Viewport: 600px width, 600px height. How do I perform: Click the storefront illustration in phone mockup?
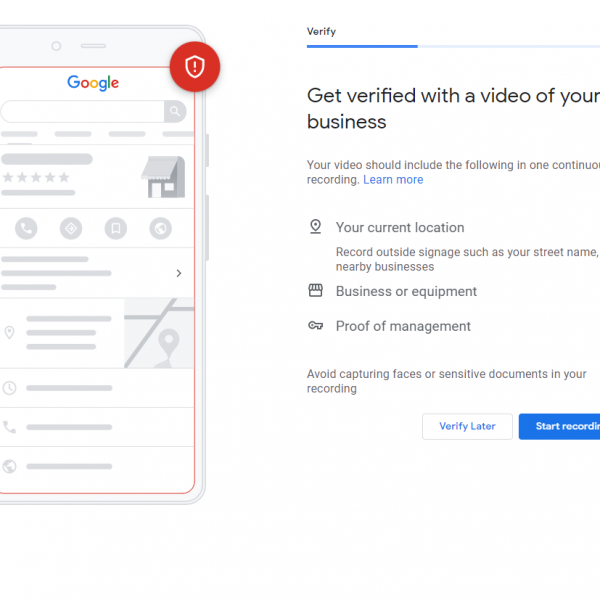(163, 176)
